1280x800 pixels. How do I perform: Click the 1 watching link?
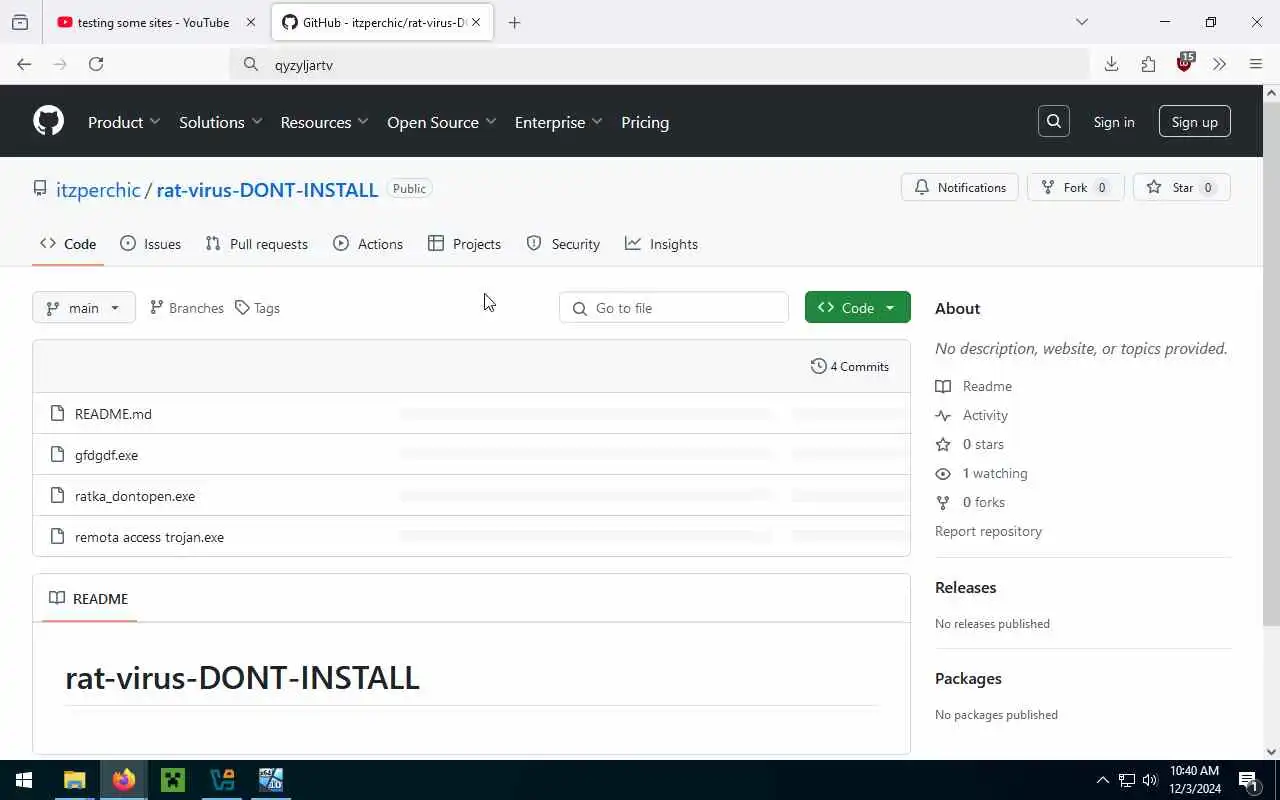tap(982, 473)
